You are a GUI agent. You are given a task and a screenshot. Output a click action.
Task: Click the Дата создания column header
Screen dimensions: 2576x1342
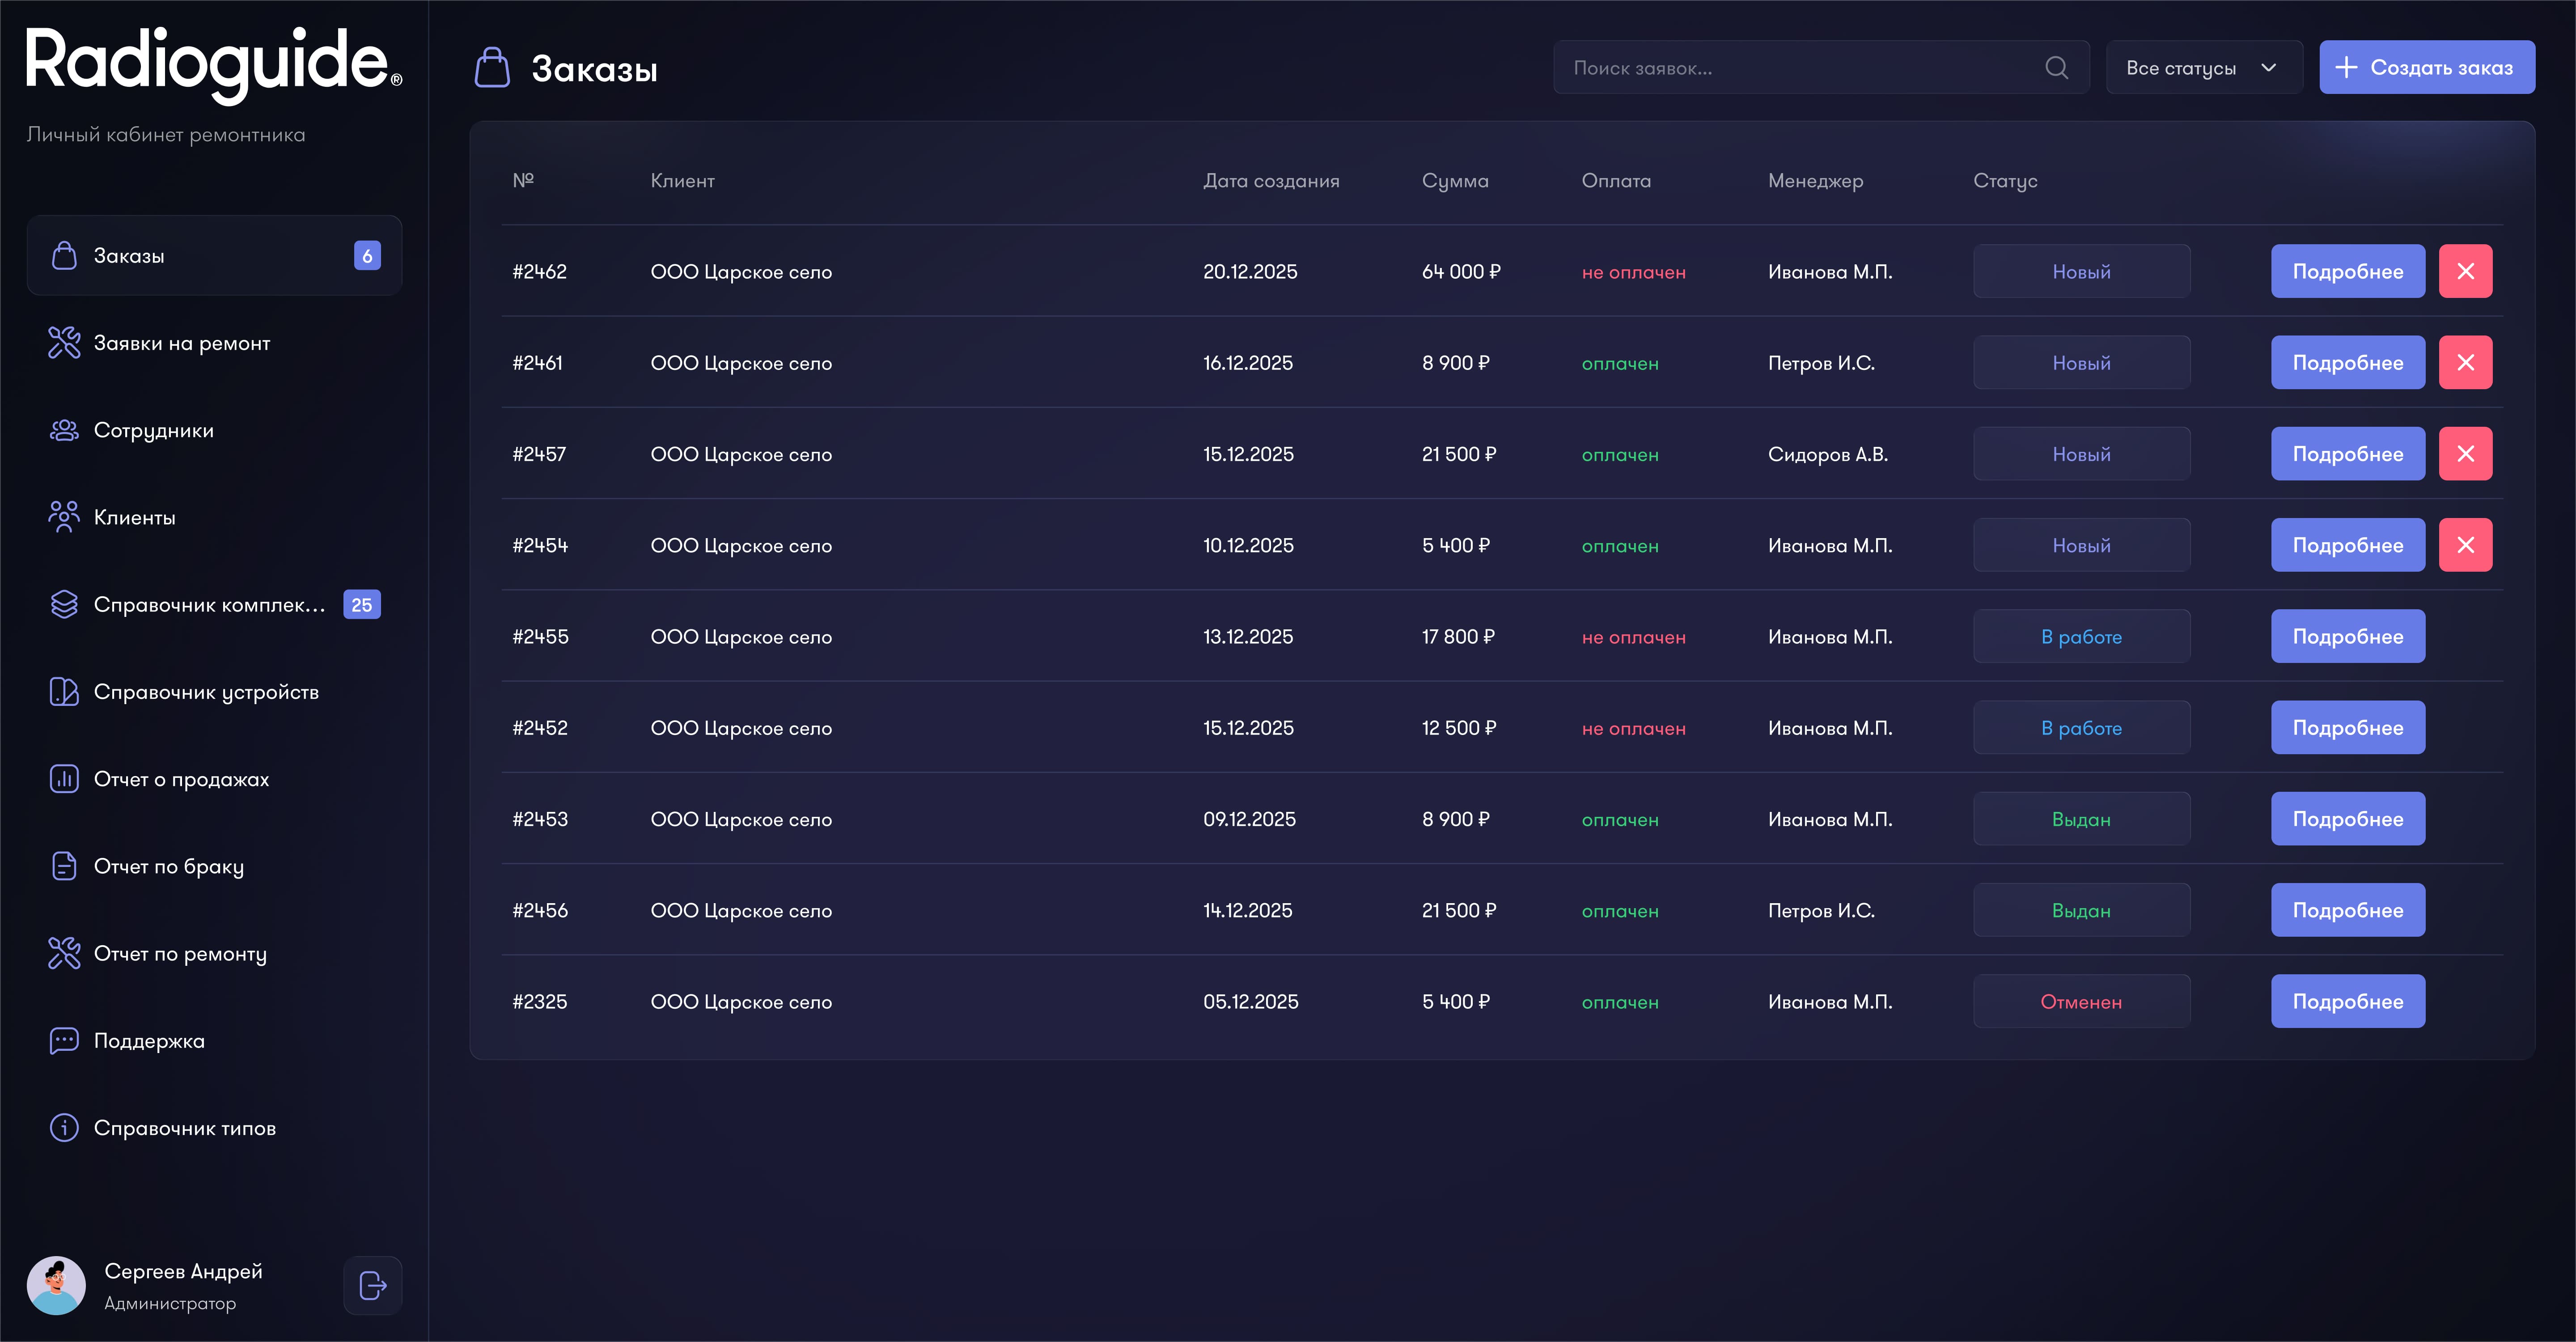pyautogui.click(x=1271, y=181)
